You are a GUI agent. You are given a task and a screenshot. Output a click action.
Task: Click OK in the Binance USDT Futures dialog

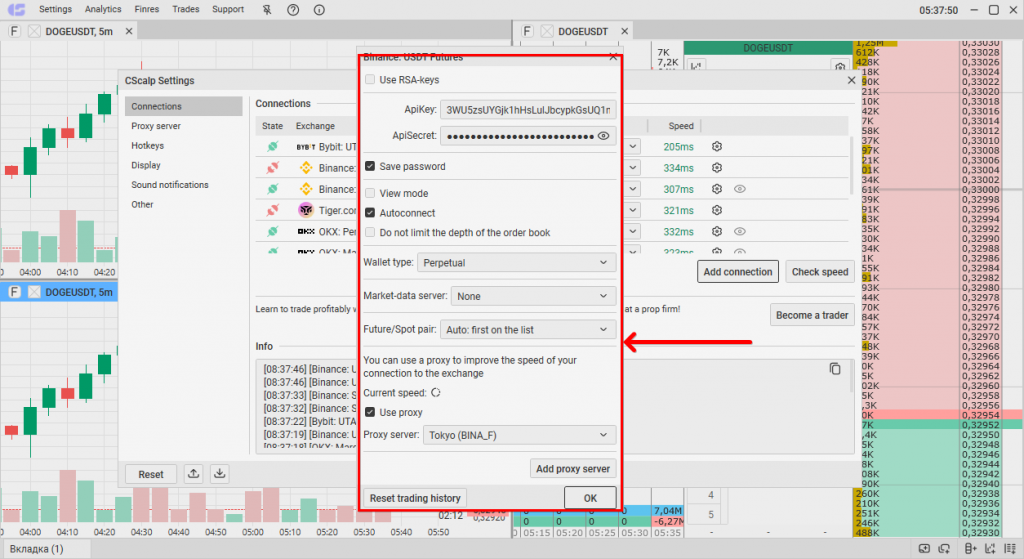(x=590, y=498)
